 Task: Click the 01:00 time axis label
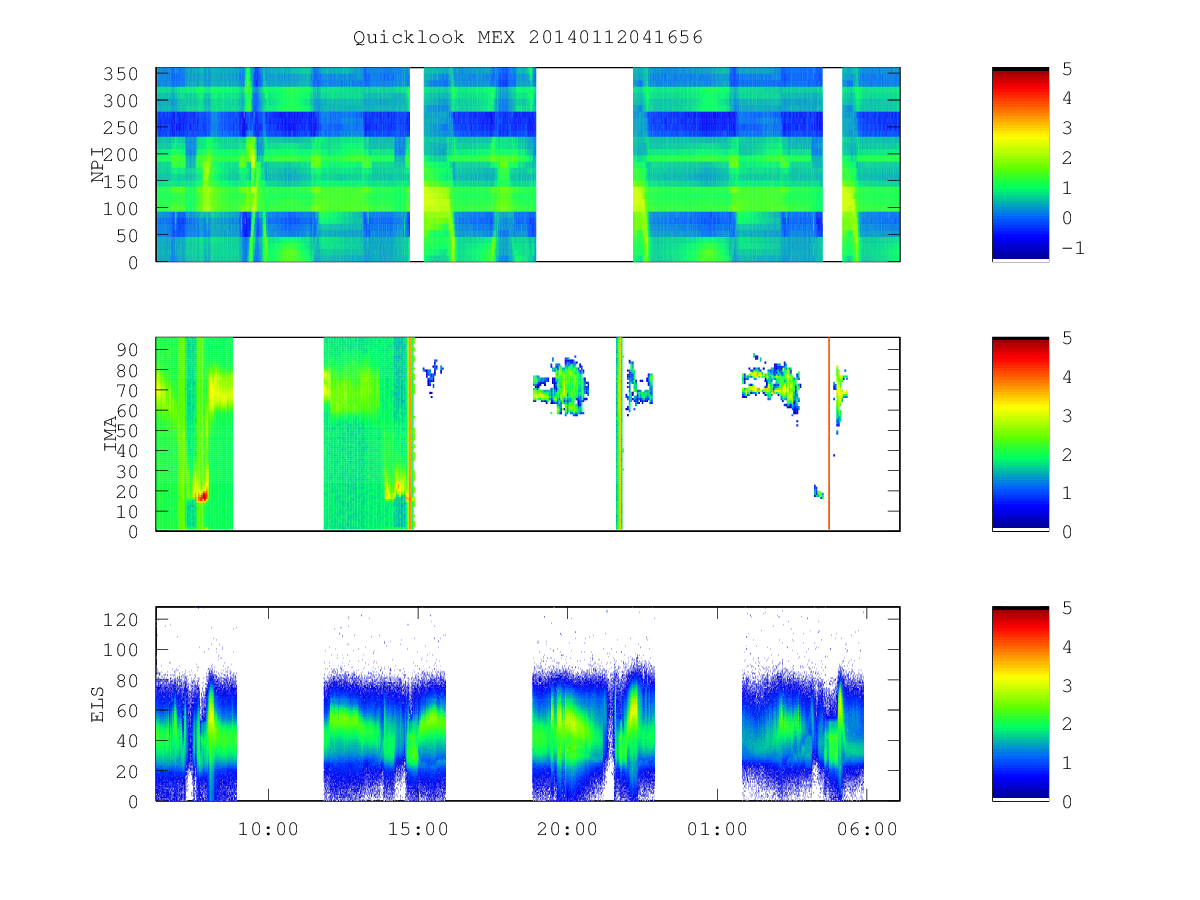(717, 829)
